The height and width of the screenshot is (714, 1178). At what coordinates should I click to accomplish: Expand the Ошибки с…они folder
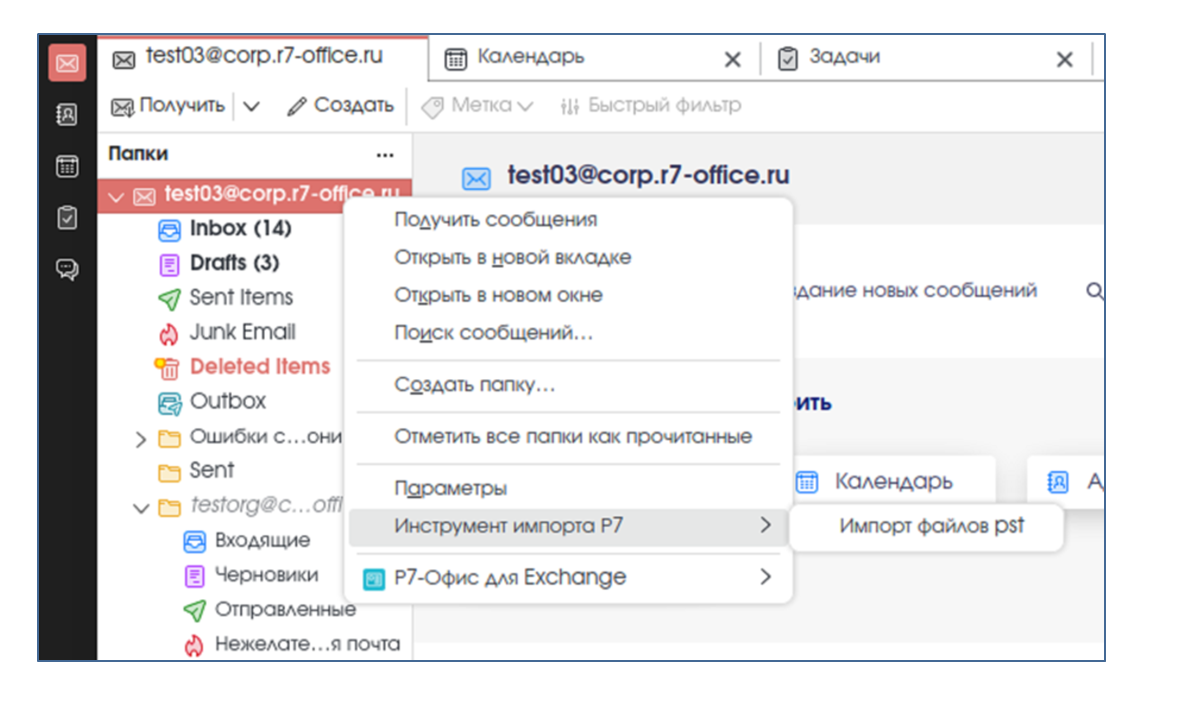tap(140, 439)
